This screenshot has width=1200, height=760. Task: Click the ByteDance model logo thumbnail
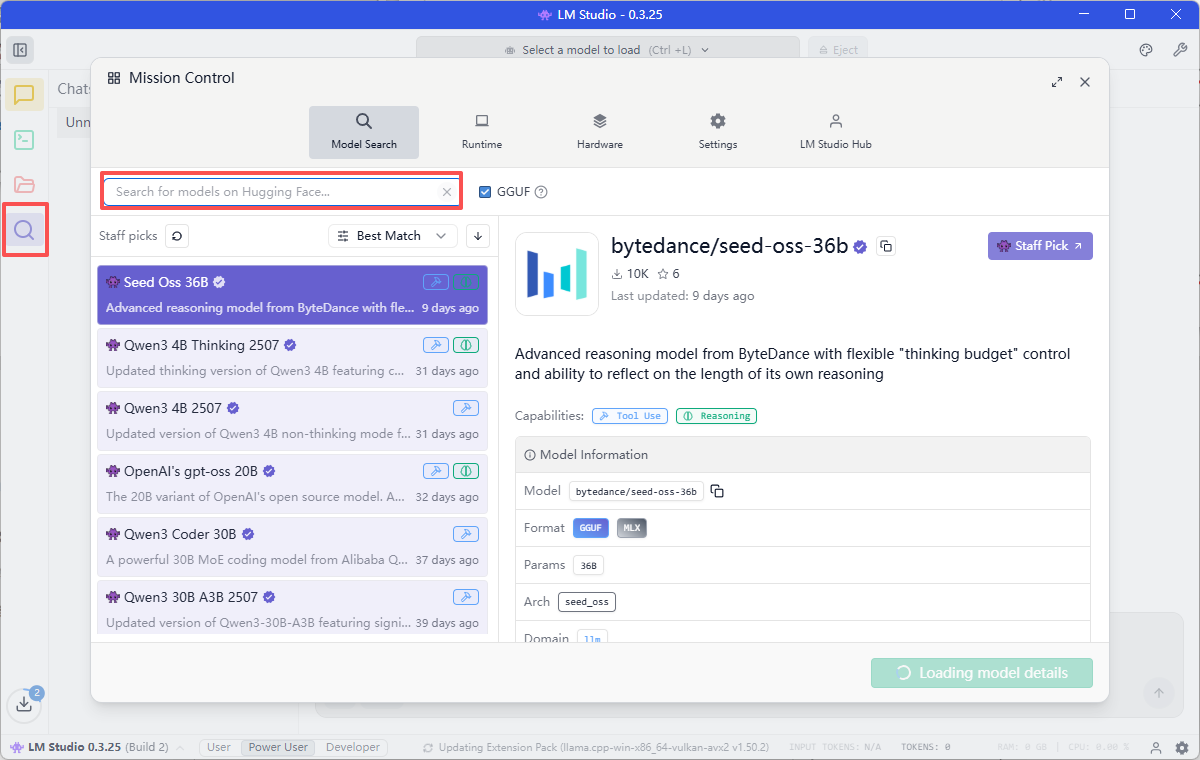point(557,274)
